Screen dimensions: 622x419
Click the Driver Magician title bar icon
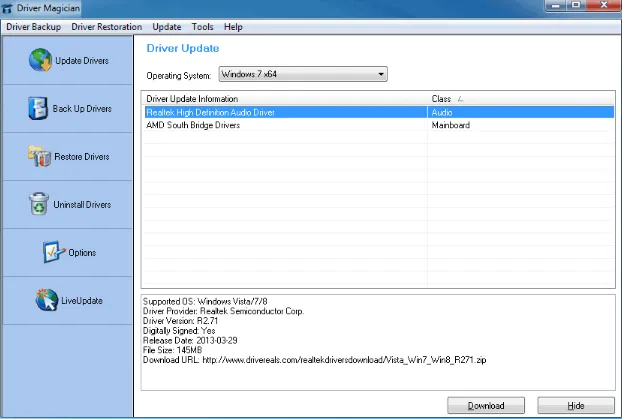tap(7, 8)
